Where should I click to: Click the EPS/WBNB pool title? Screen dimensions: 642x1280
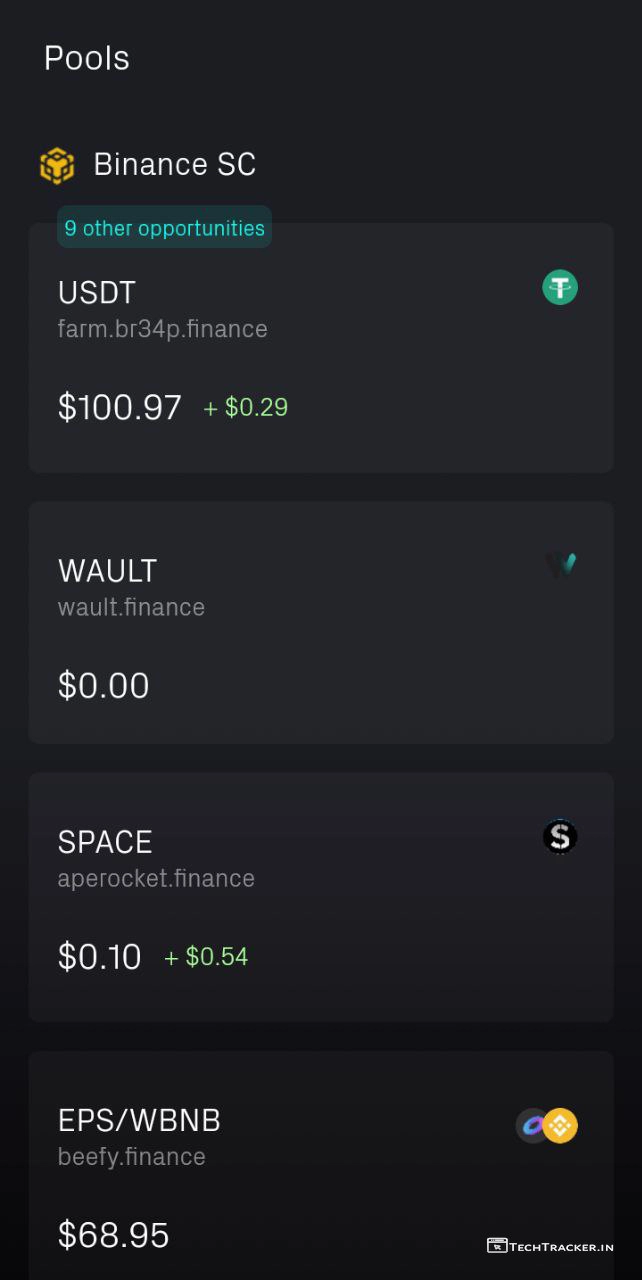[x=139, y=1120]
